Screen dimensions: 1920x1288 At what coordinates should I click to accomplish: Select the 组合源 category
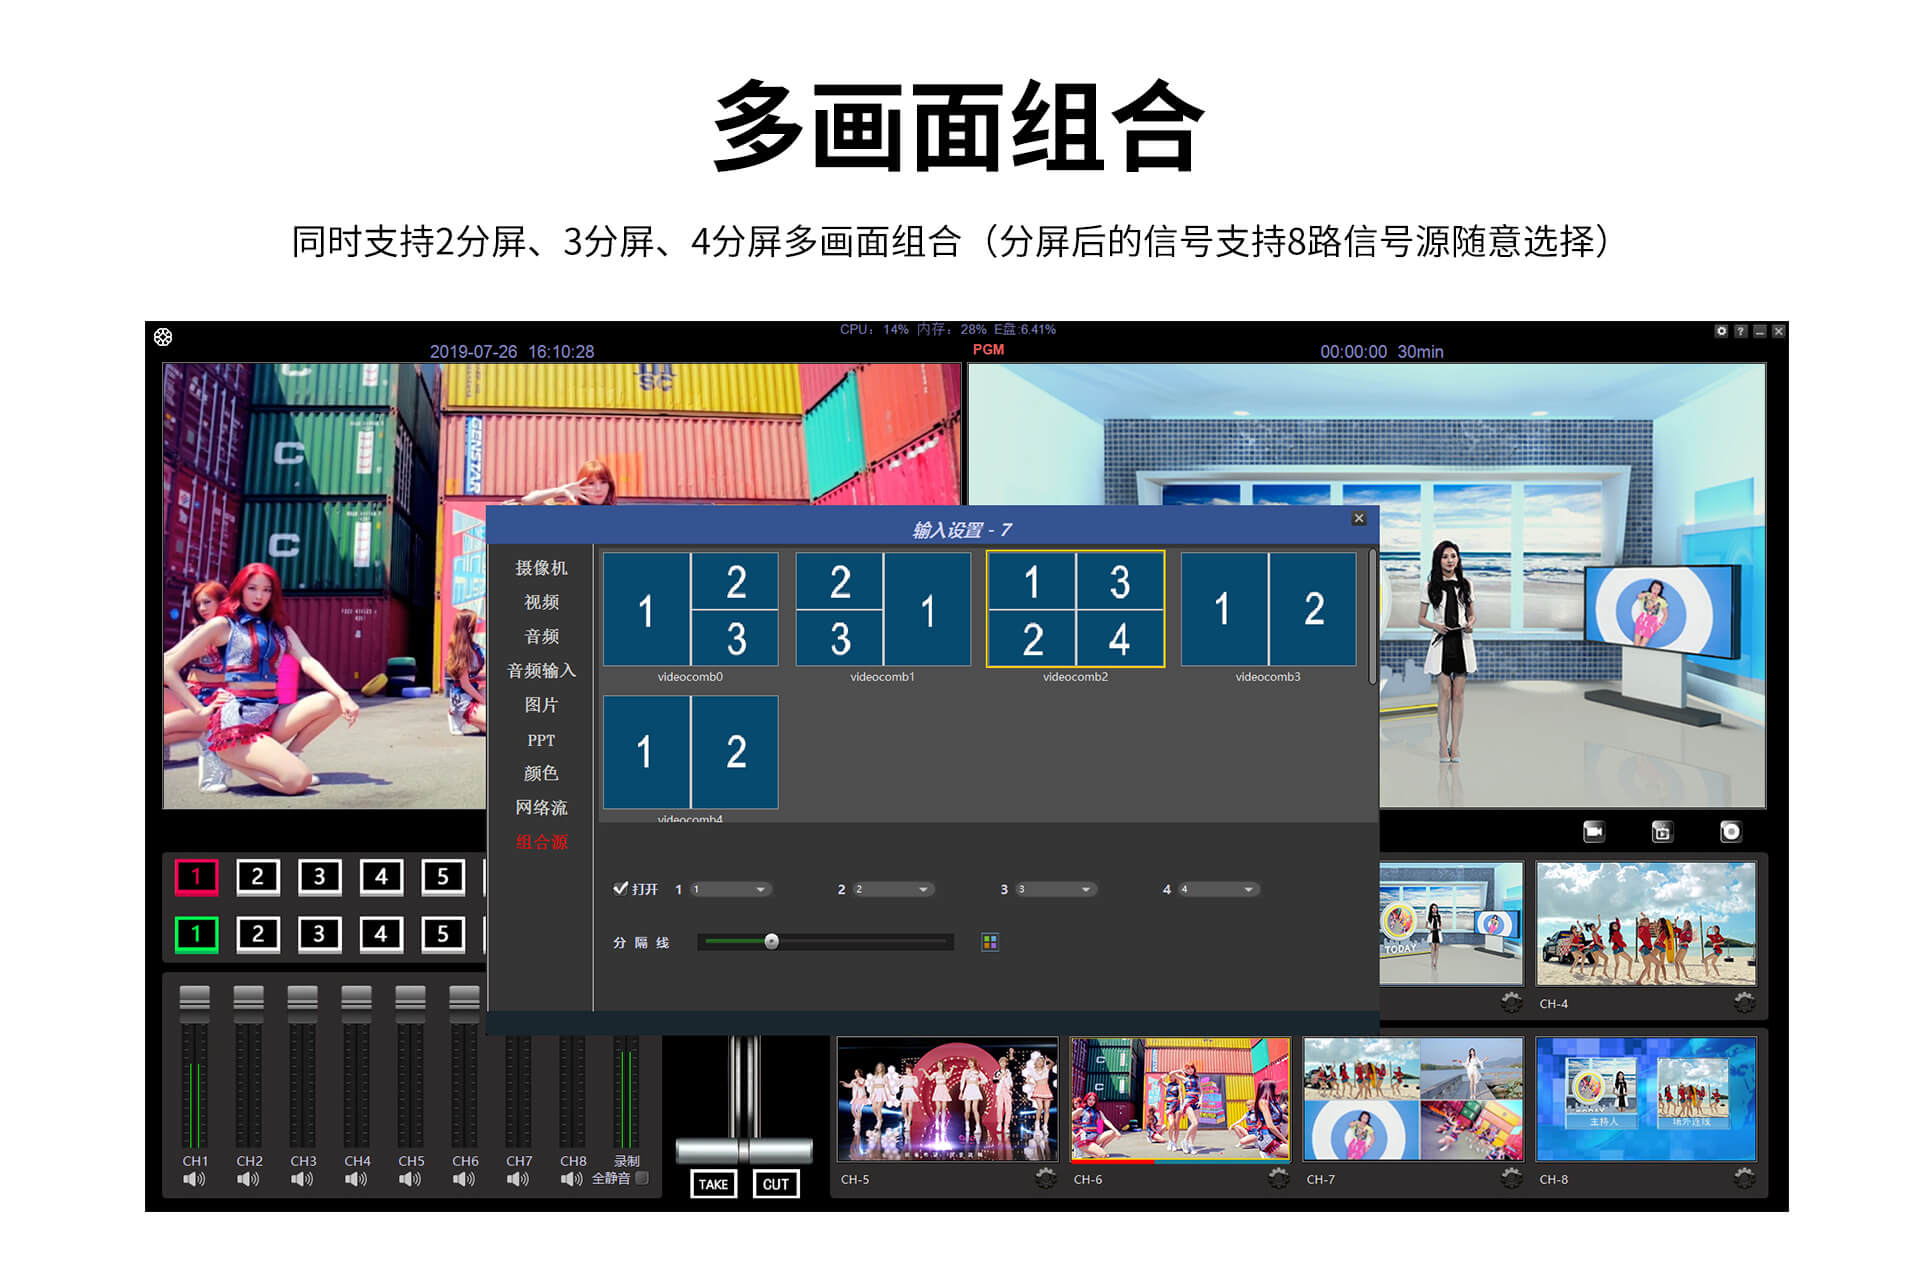click(541, 842)
